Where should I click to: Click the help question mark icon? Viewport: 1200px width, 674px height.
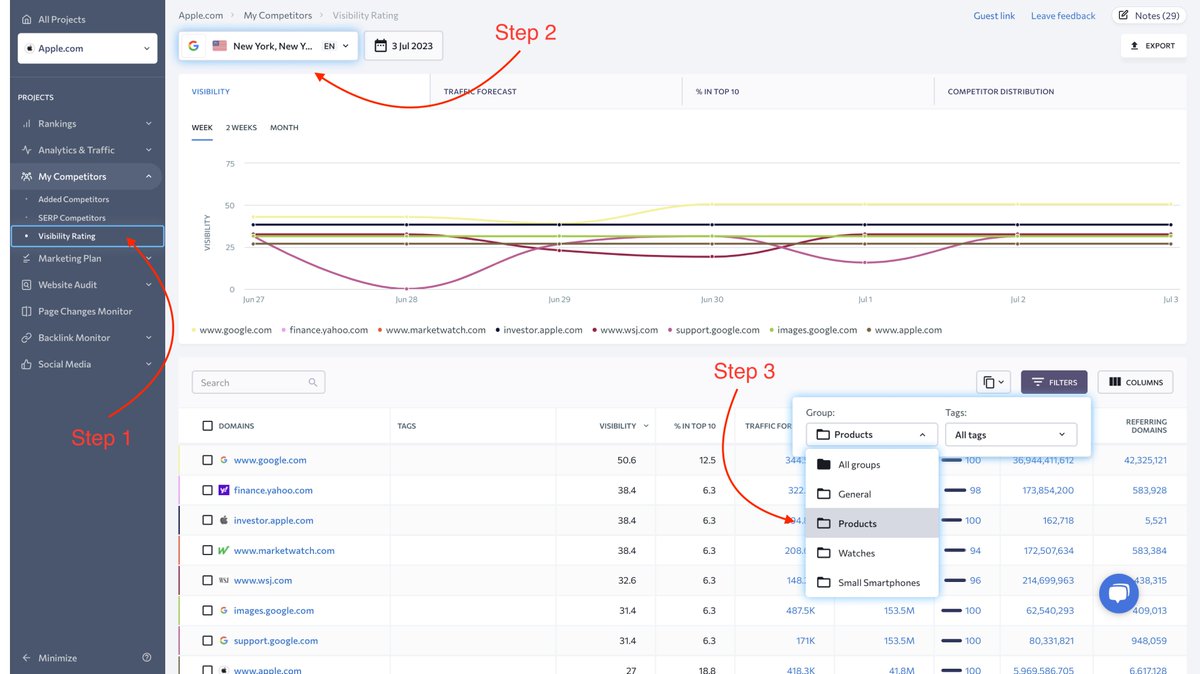(147, 658)
